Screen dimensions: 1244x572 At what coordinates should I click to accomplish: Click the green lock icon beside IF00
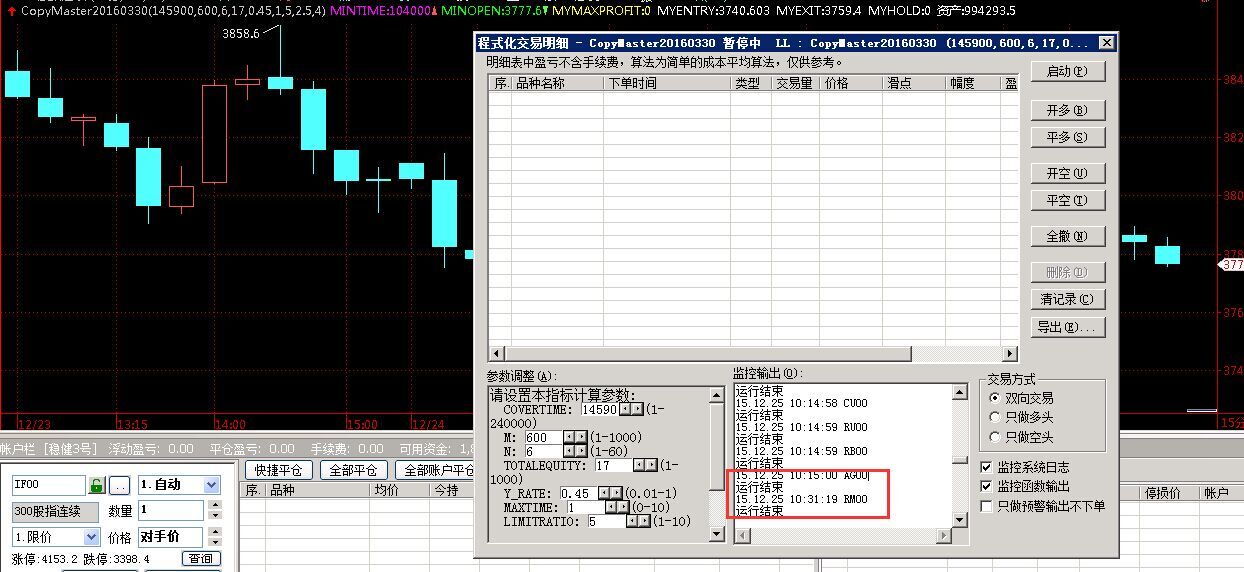[x=97, y=485]
